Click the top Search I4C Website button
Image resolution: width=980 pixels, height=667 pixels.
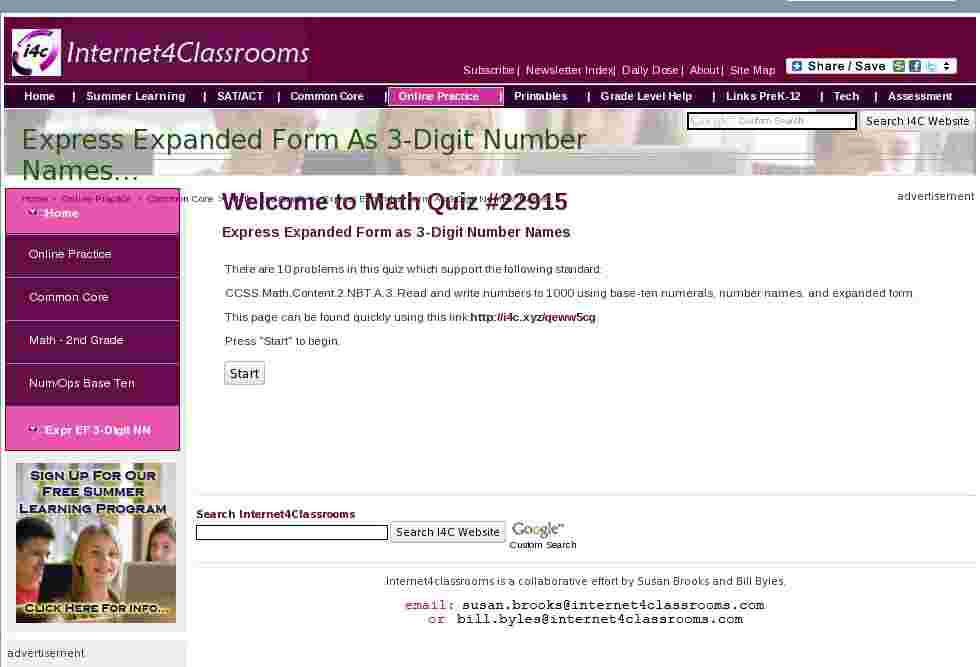[917, 121]
